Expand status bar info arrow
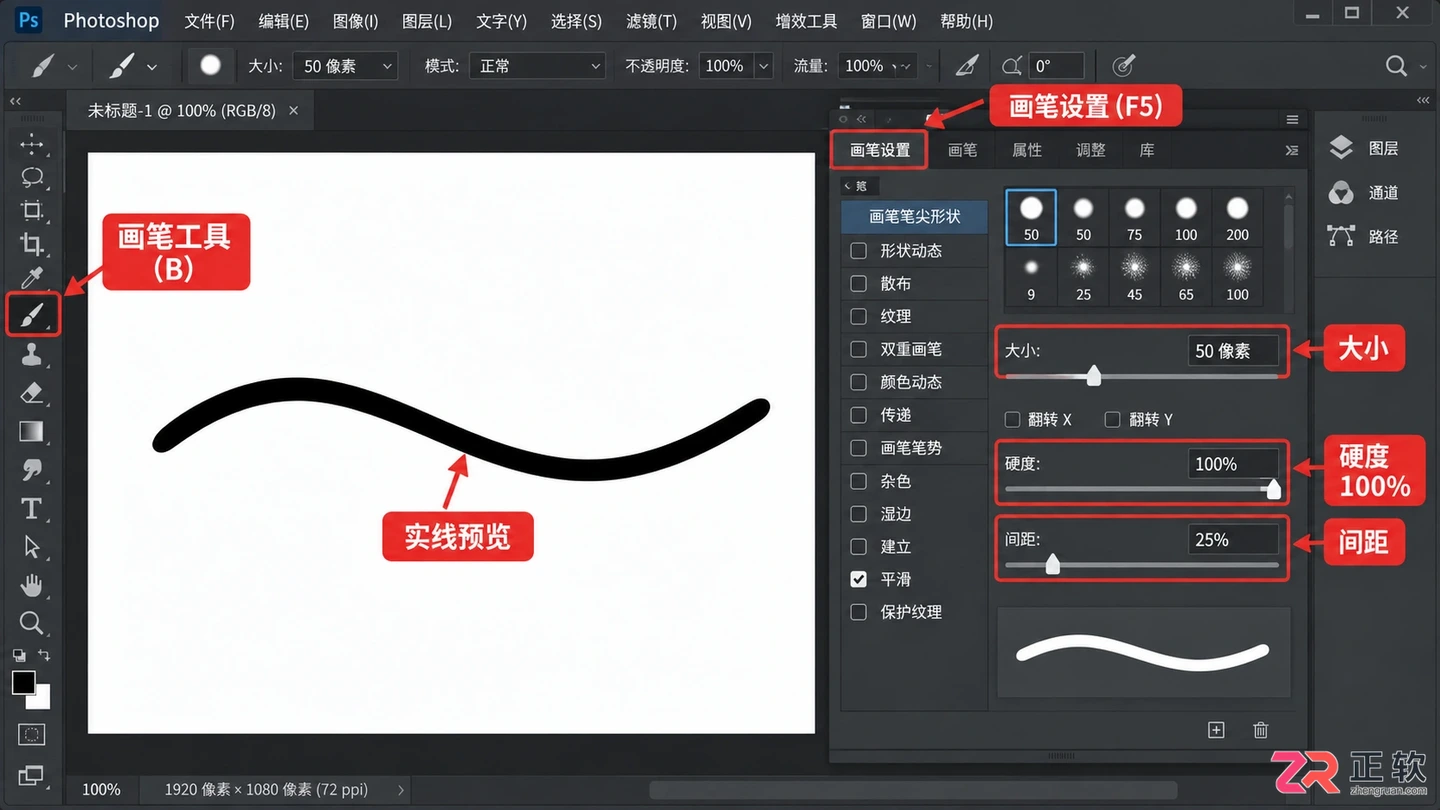The height and width of the screenshot is (810, 1440). (x=400, y=790)
